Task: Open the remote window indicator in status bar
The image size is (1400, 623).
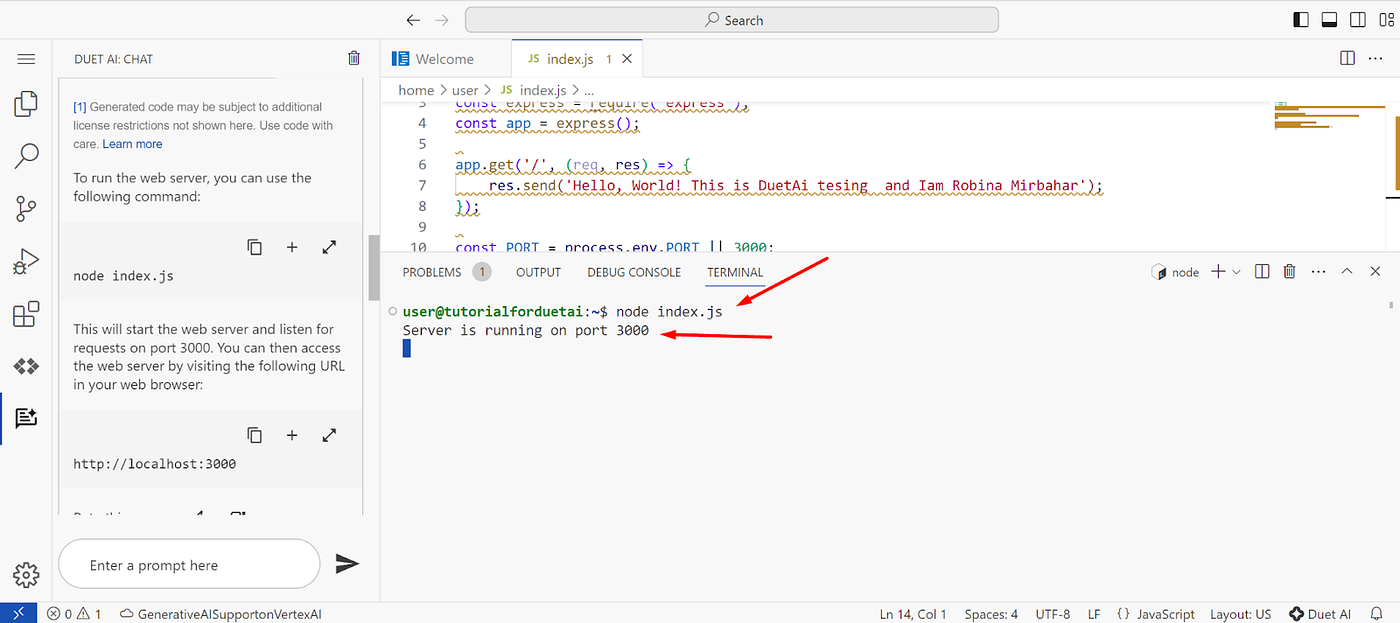Action: 18,614
